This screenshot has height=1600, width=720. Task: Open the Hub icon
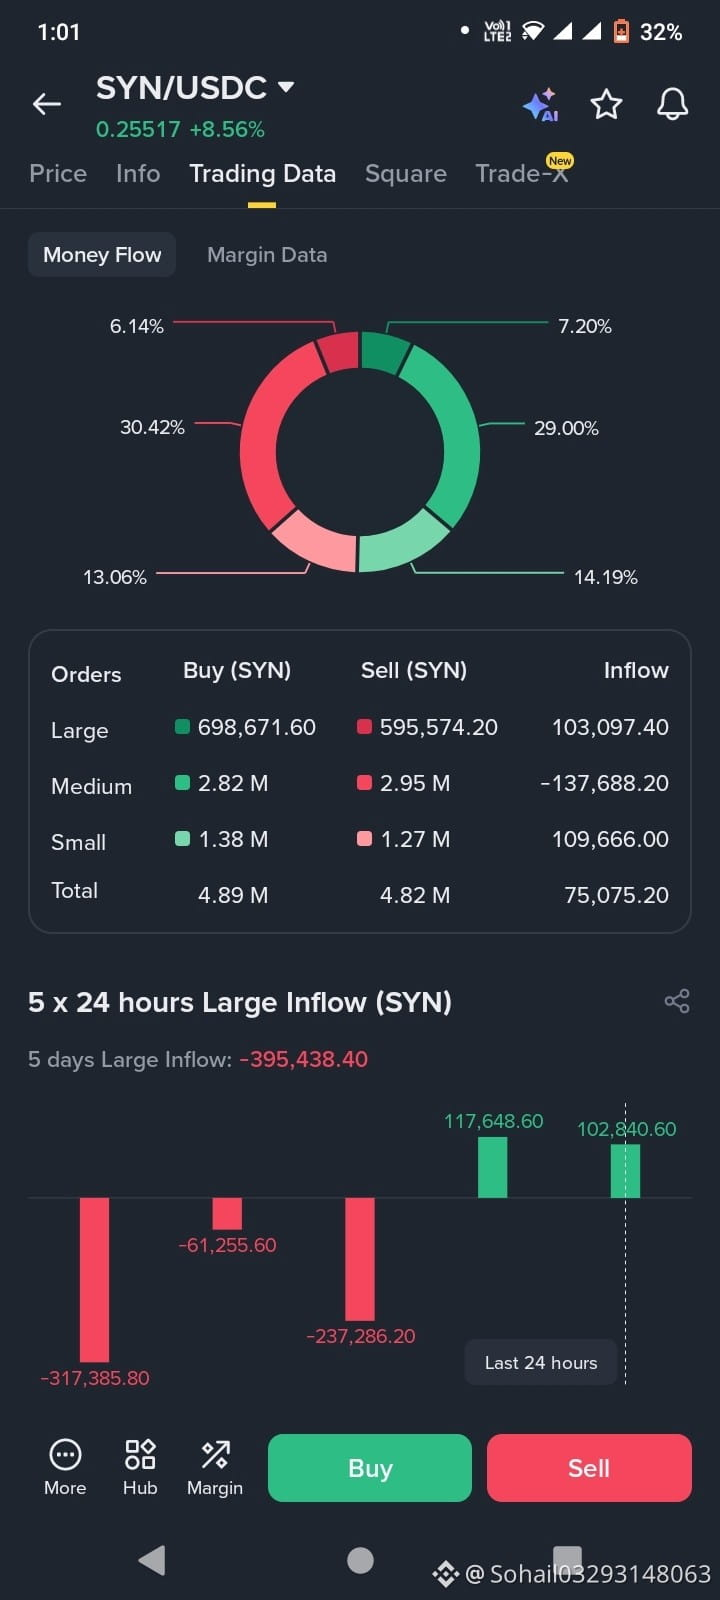point(140,1467)
